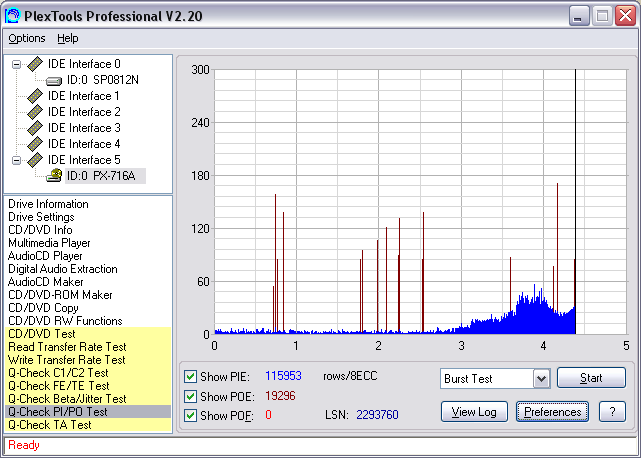
Task: Select IDE Interface 2 label
Action: (84, 112)
